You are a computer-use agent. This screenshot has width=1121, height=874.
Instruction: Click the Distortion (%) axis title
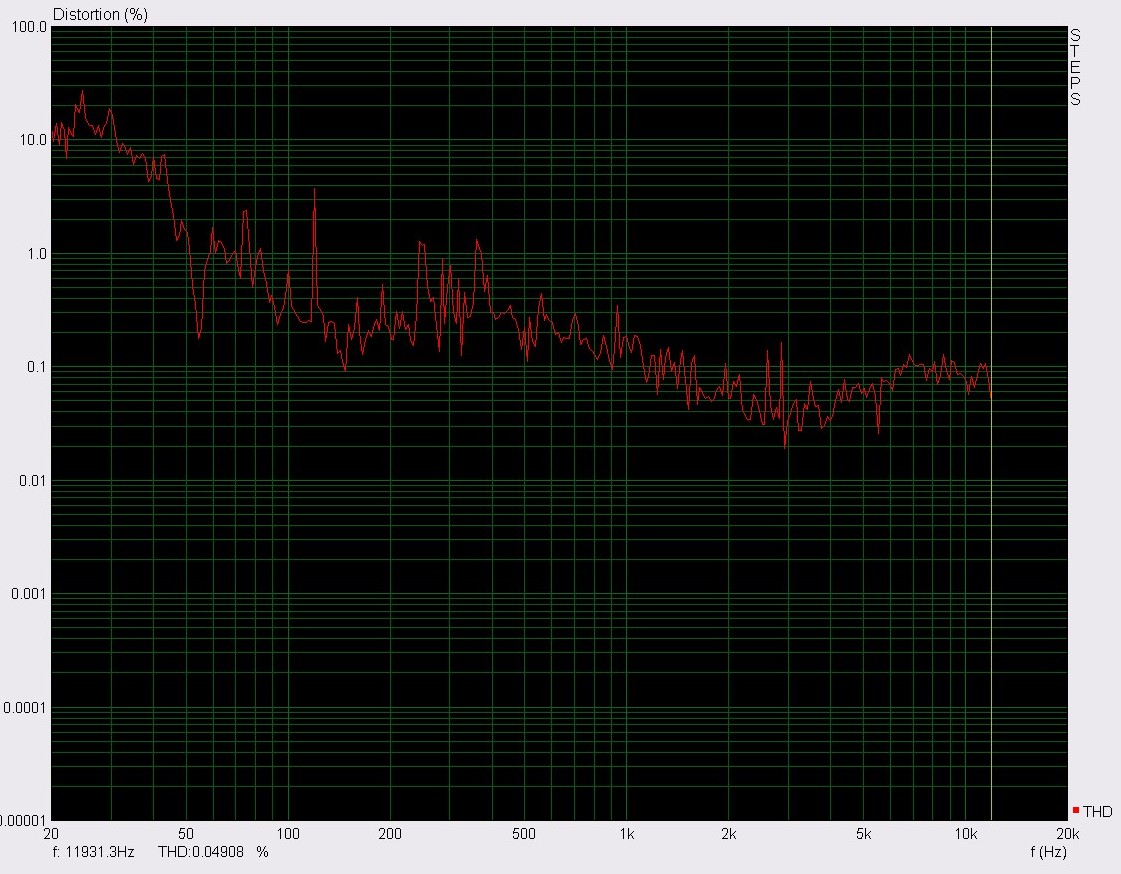pyautogui.click(x=100, y=14)
